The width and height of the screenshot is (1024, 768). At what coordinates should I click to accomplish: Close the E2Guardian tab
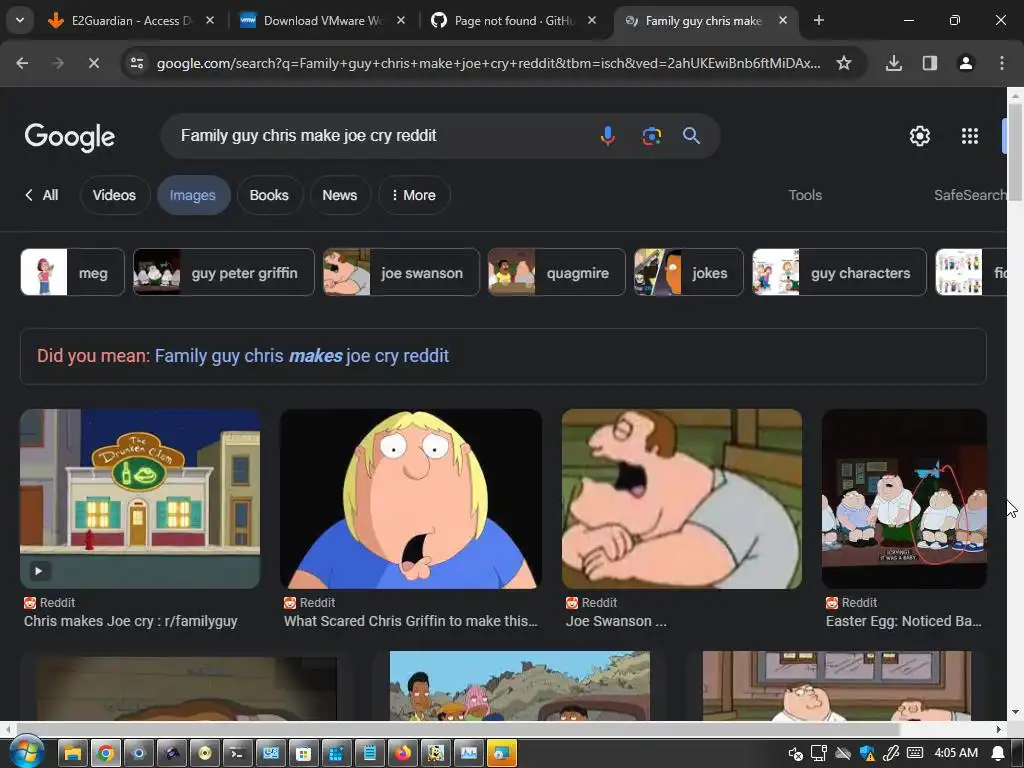pos(210,20)
